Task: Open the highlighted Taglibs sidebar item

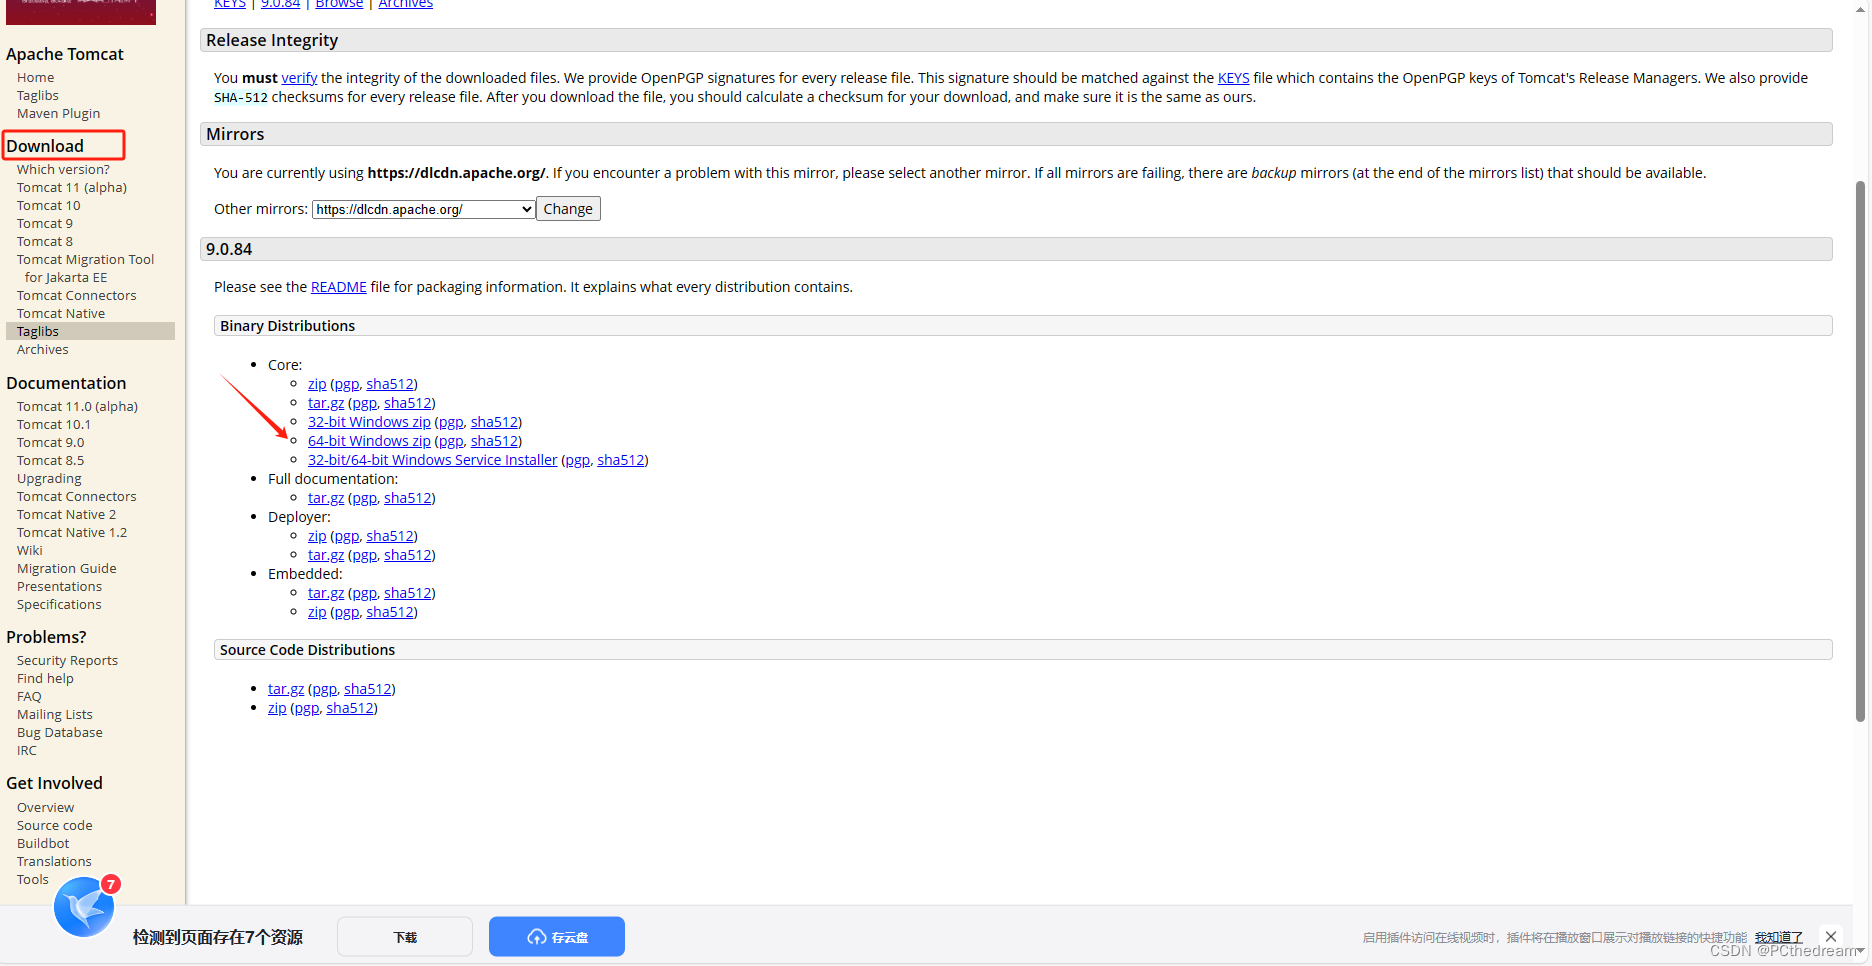Action: click(90, 331)
